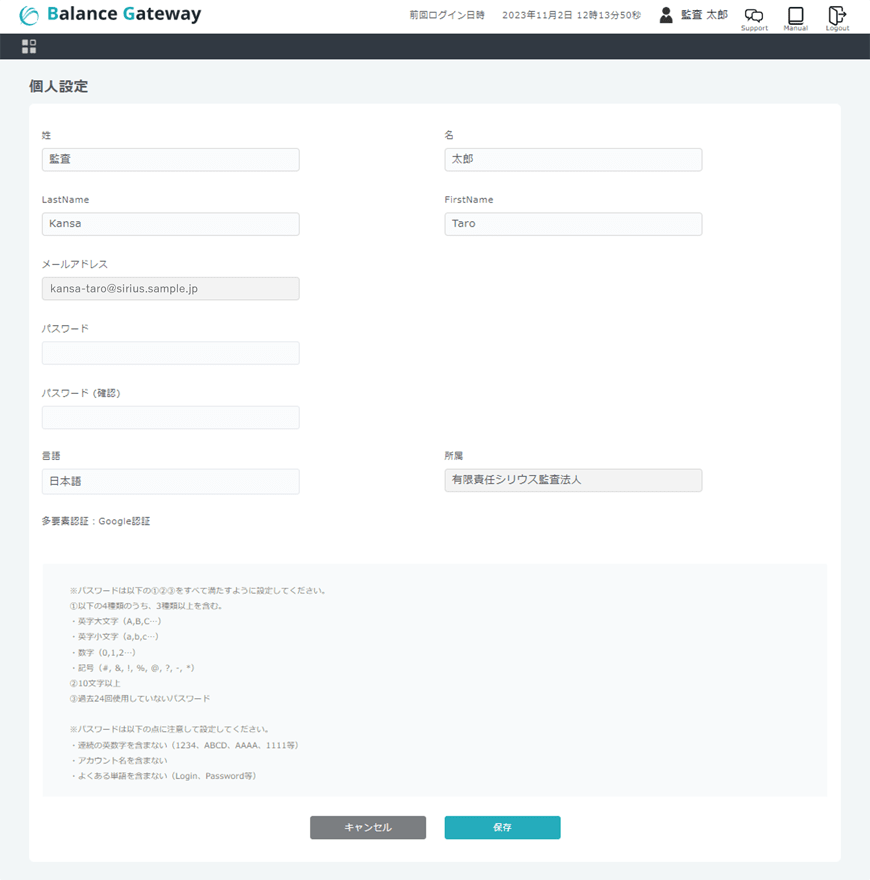Image resolution: width=870 pixels, height=880 pixels.
Task: Click the パスワード password field
Action: tap(170, 353)
